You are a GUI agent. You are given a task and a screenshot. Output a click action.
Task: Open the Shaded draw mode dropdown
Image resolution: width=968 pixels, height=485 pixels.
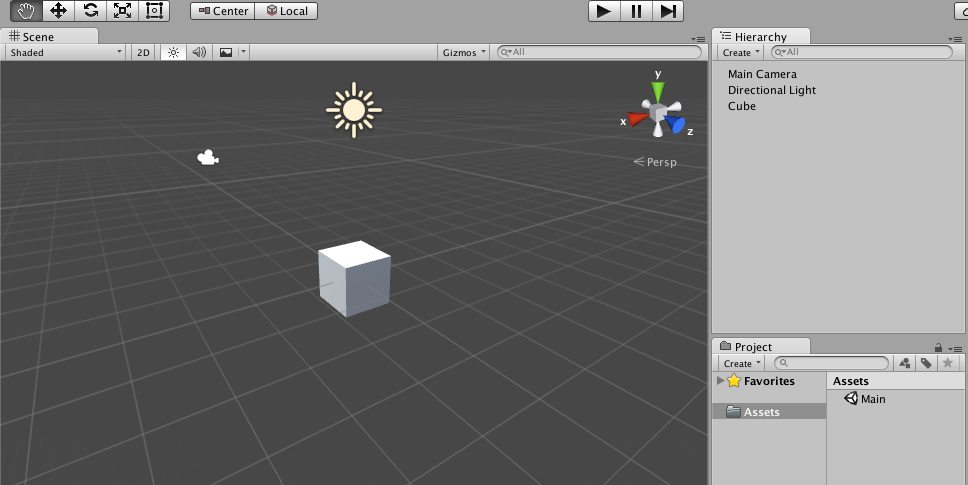pos(65,52)
